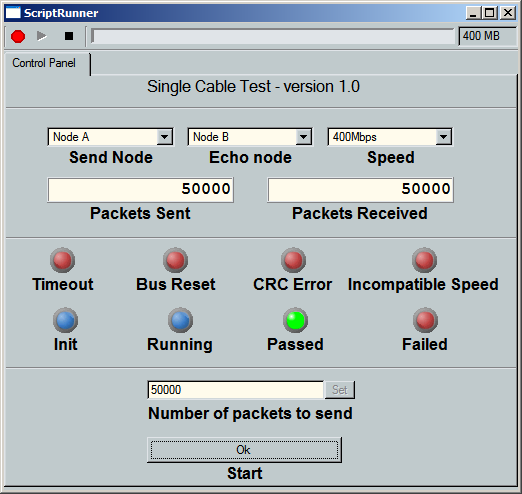Screen dimensions: 522x494
Task: Click the Timeout red indicator light
Action: tap(62, 260)
